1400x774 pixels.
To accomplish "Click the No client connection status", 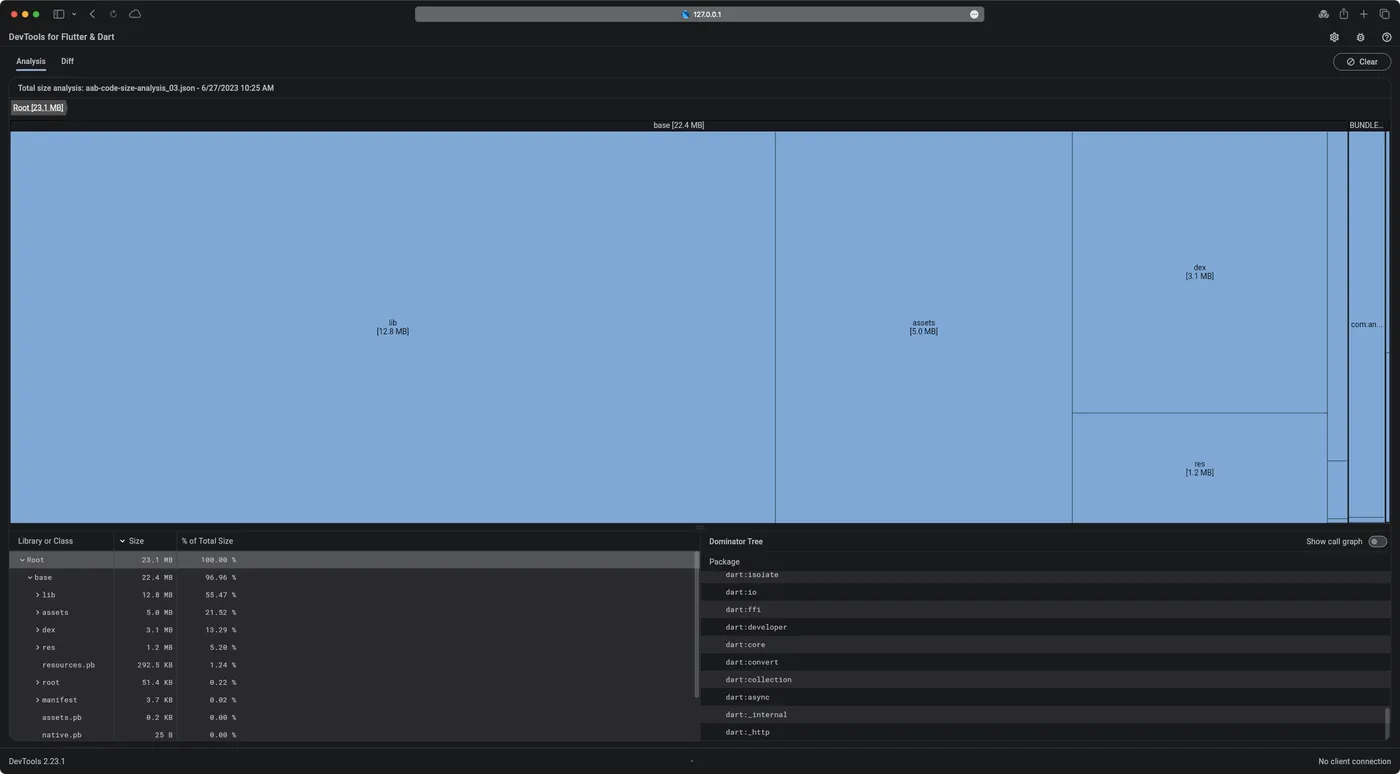I will tap(1354, 761).
